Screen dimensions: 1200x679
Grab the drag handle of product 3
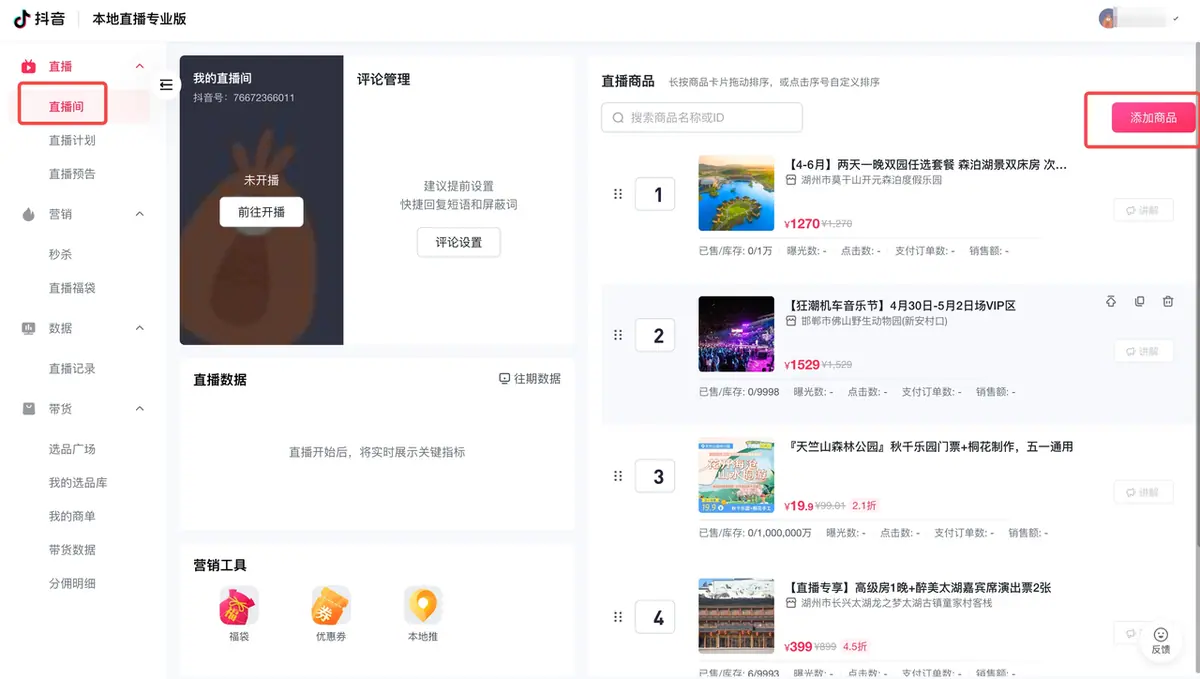click(x=618, y=476)
